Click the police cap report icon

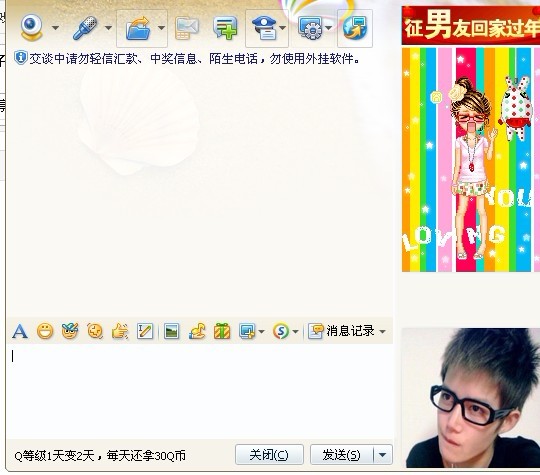[x=264, y=28]
